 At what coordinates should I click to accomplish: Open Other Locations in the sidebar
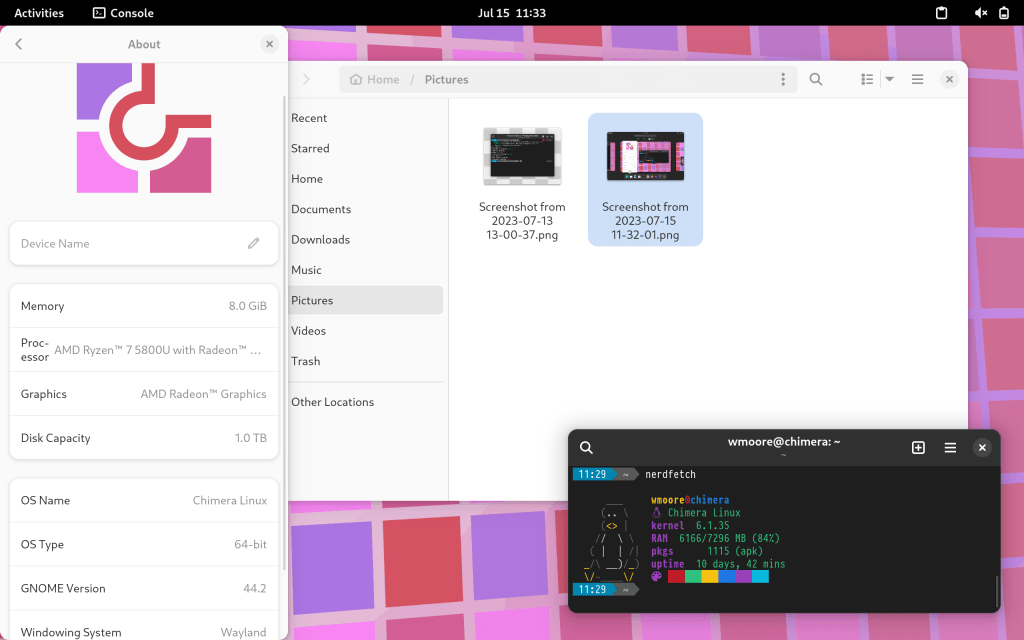pos(332,402)
